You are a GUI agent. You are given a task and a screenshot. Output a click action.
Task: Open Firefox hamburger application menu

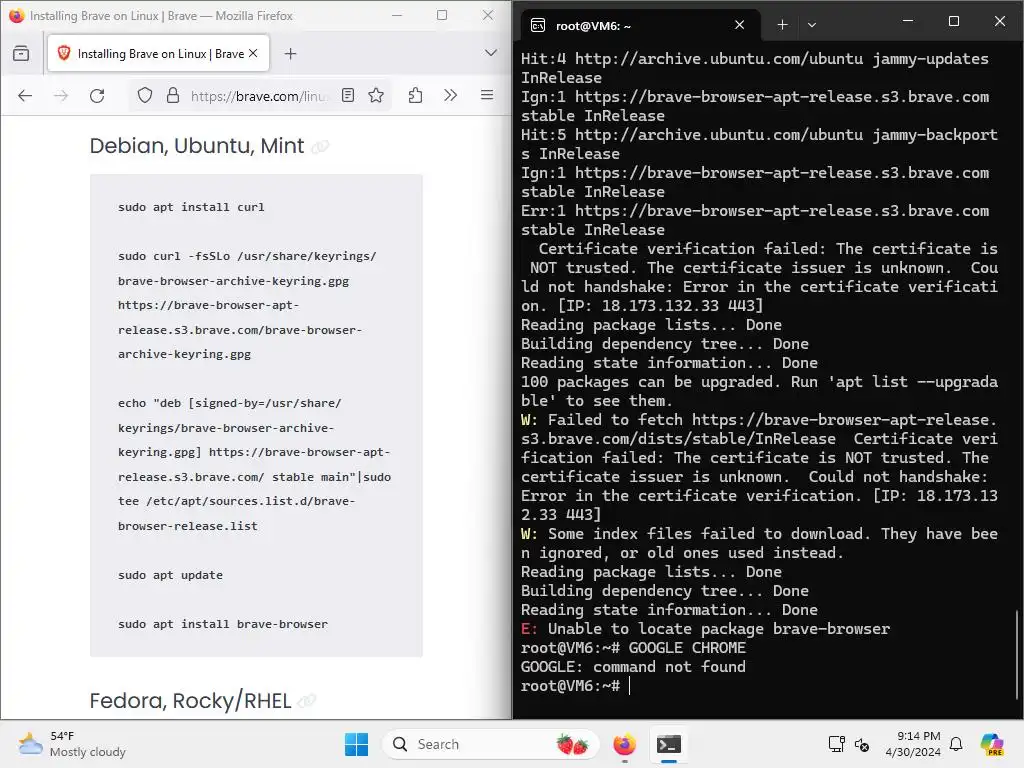tap(487, 95)
